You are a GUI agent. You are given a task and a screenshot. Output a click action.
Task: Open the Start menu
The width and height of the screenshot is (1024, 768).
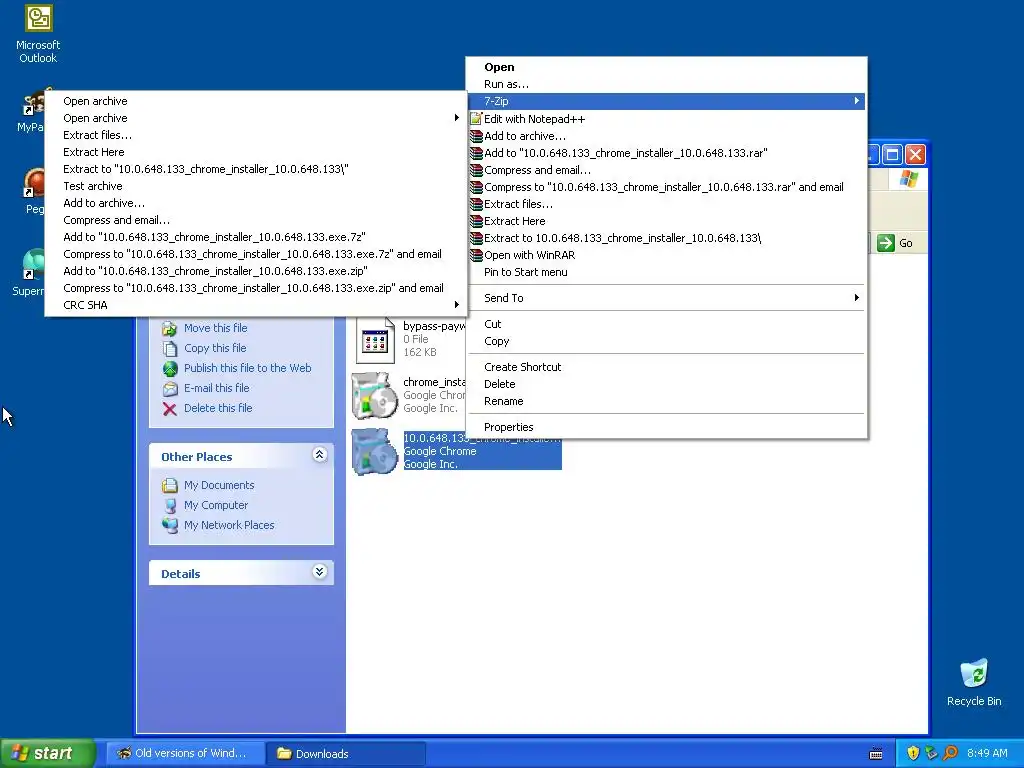[x=47, y=753]
